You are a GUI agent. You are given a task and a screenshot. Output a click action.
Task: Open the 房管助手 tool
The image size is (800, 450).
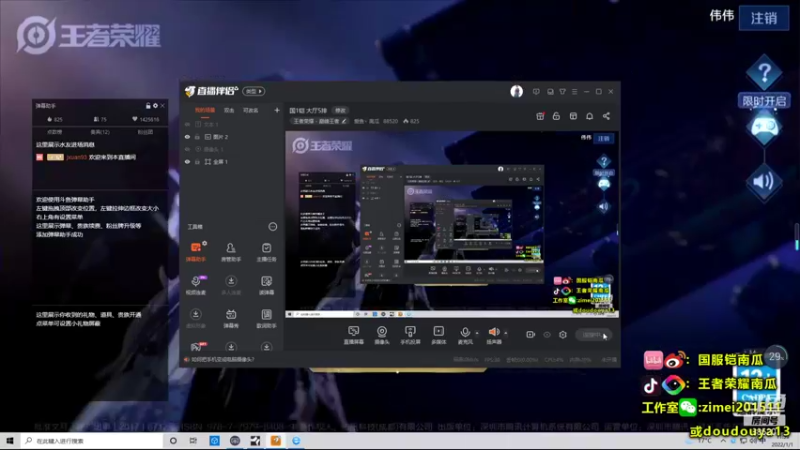[x=231, y=252]
